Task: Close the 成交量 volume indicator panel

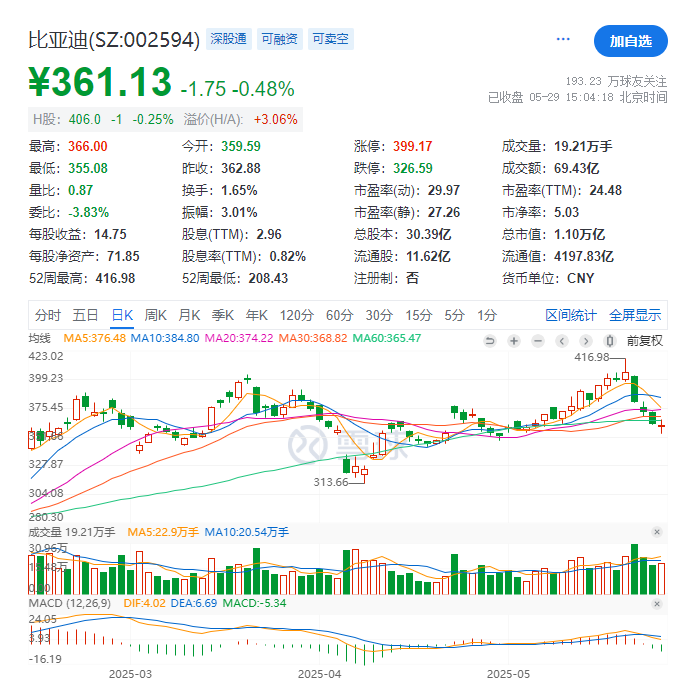Action: tap(657, 532)
